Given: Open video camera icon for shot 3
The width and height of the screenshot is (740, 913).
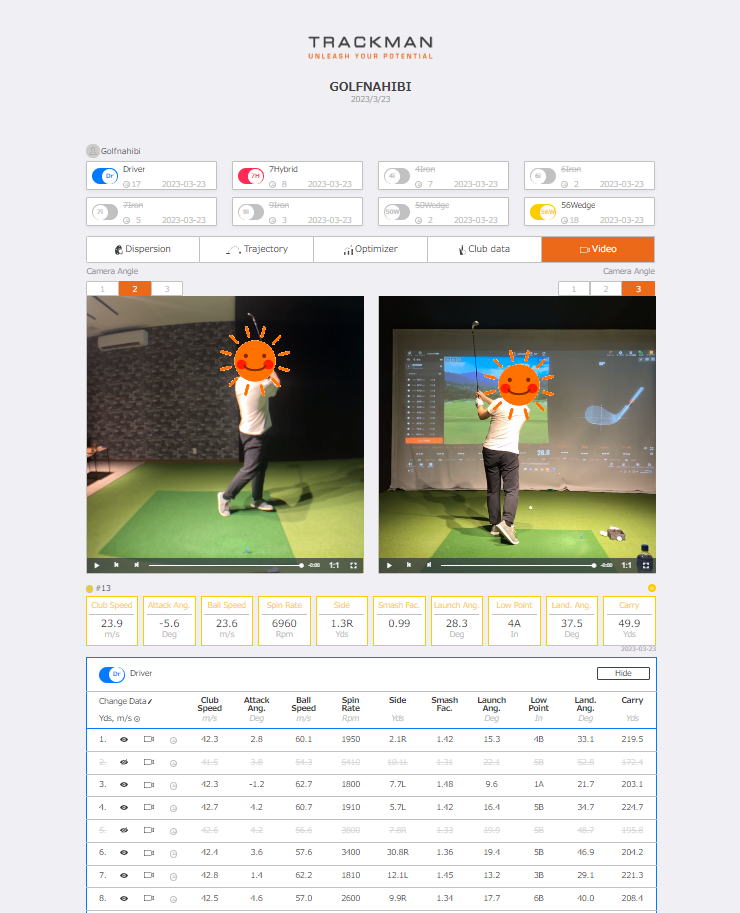Looking at the screenshot, I should 149,785.
